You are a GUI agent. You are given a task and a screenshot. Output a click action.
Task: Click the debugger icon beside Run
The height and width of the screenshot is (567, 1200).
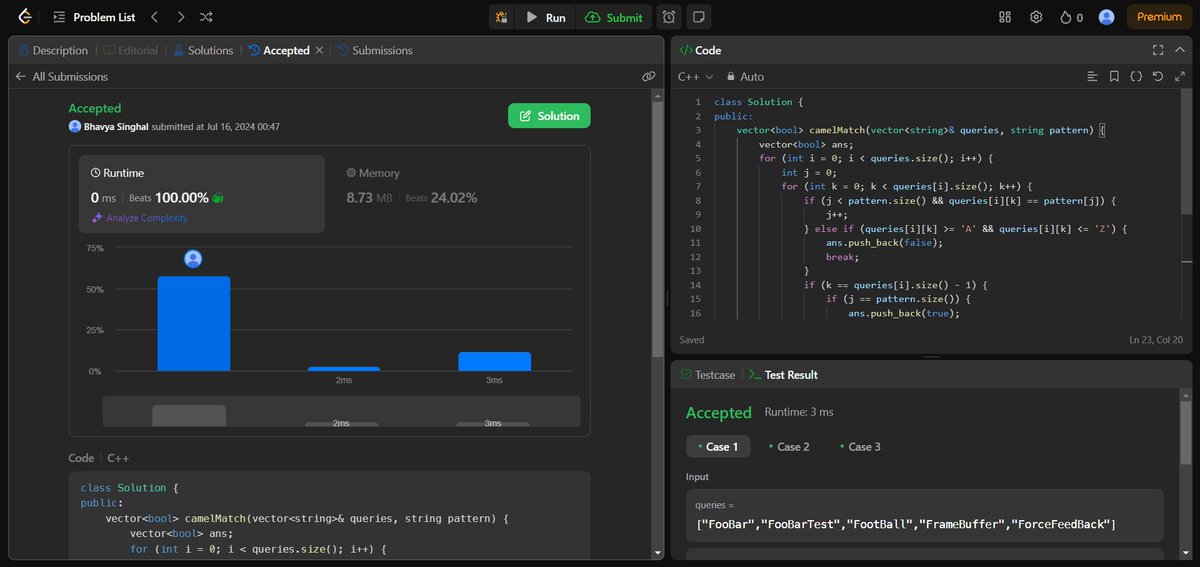click(x=502, y=17)
